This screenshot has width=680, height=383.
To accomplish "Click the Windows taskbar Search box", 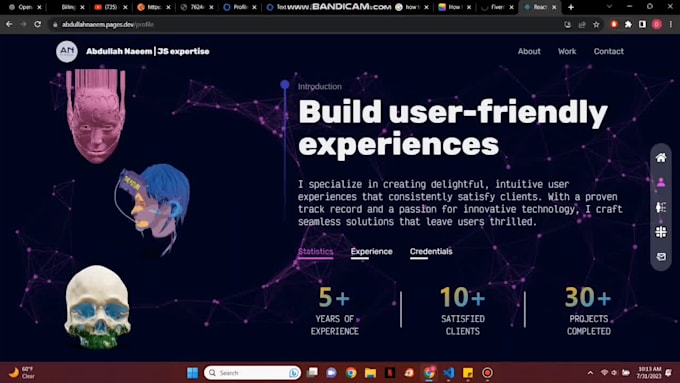I will click(252, 373).
